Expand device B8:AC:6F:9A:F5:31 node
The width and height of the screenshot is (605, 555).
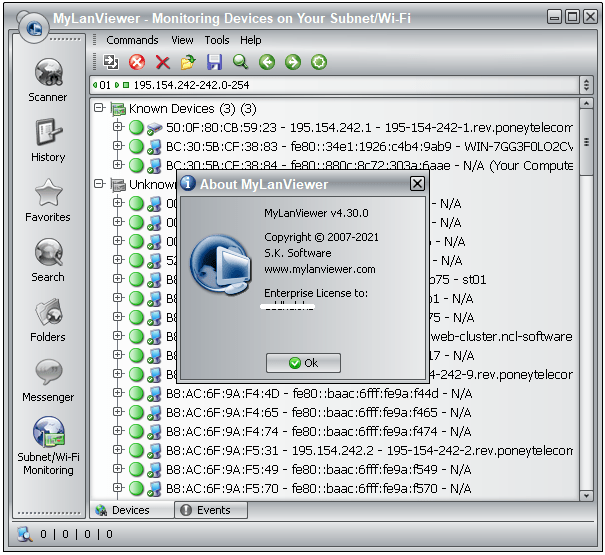[118, 450]
